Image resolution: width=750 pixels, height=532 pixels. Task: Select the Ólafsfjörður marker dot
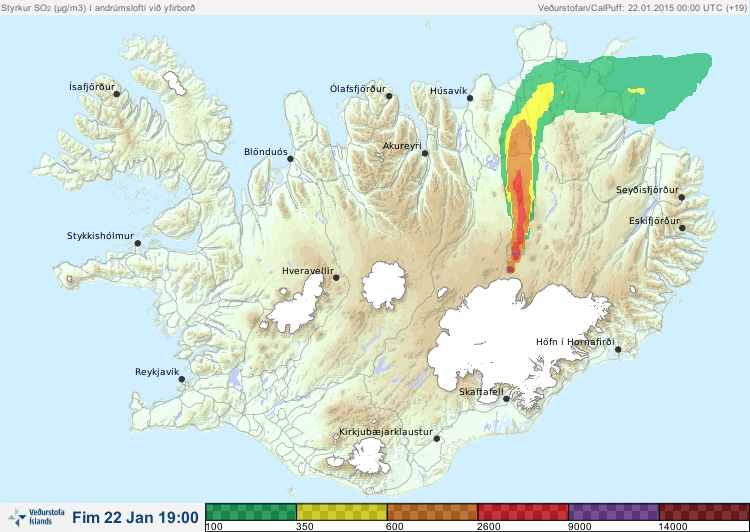(x=389, y=96)
